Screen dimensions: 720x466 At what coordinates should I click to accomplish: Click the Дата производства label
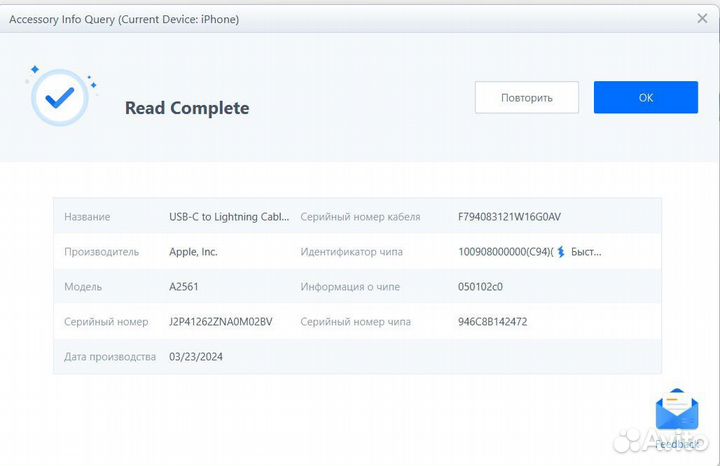pyautogui.click(x=110, y=357)
